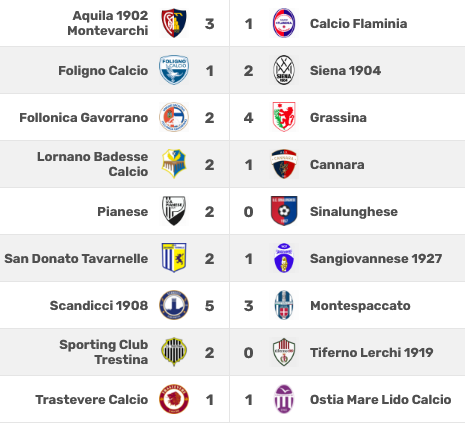Image resolution: width=465 pixels, height=430 pixels.
Task: Click the Pianese black and white crest
Action: 174,211
